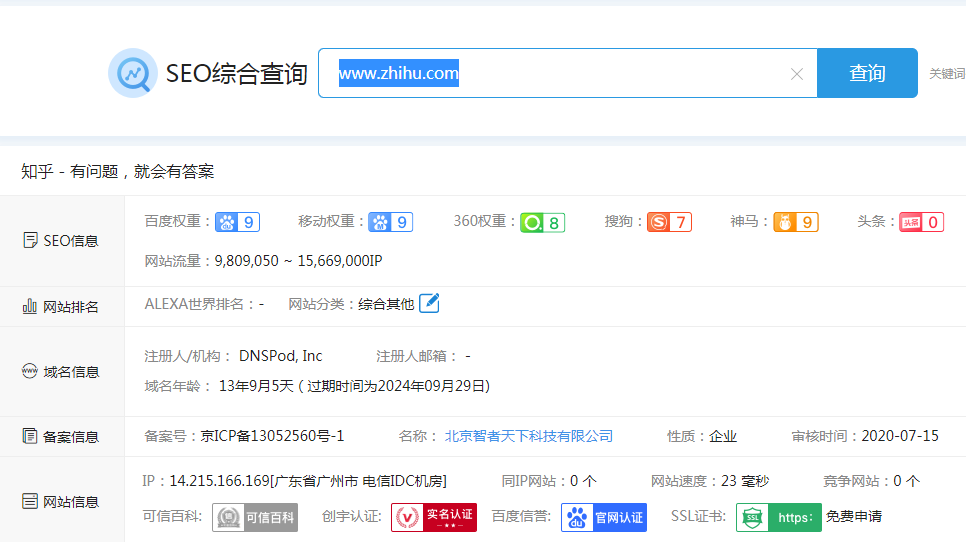Screen dimensions: 966x542
Task: Open the 北京智者天下科技有限公司 company link
Action: pyautogui.click(x=529, y=436)
